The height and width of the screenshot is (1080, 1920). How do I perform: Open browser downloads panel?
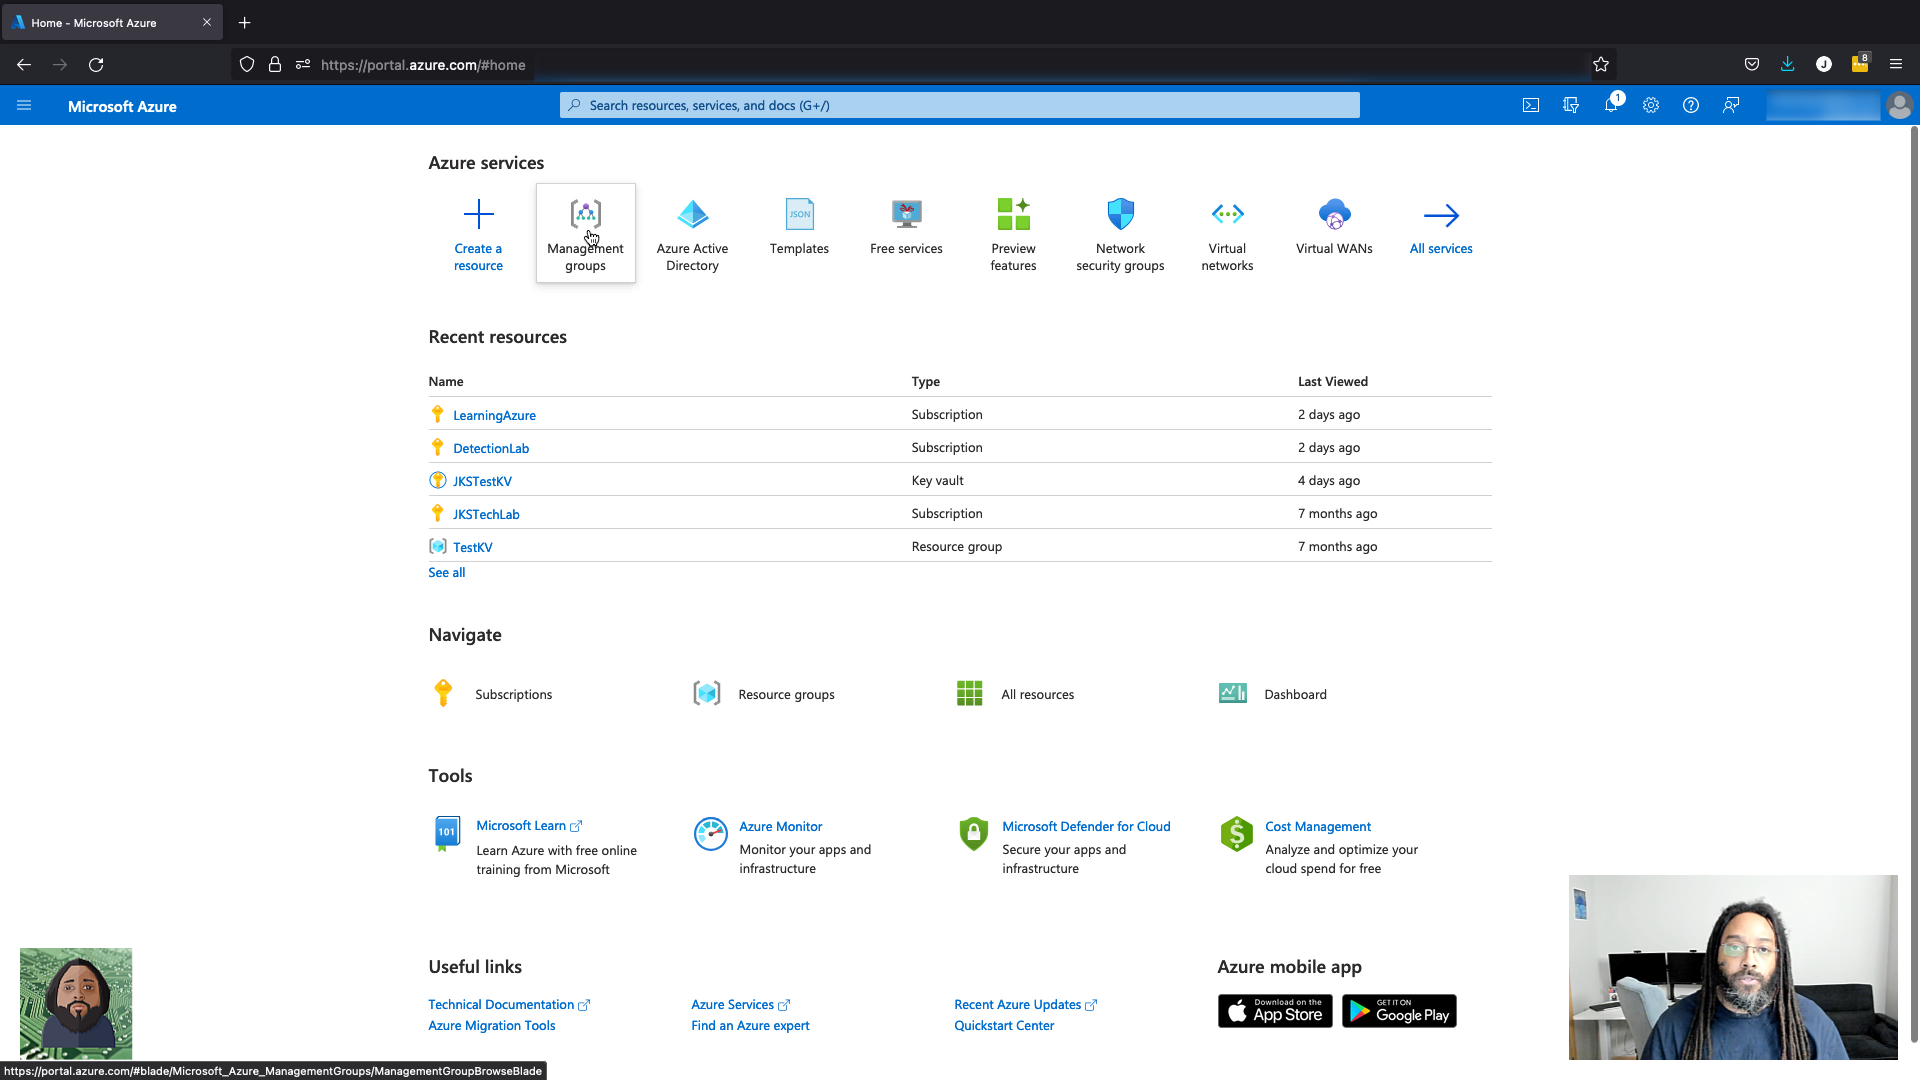(x=1787, y=64)
